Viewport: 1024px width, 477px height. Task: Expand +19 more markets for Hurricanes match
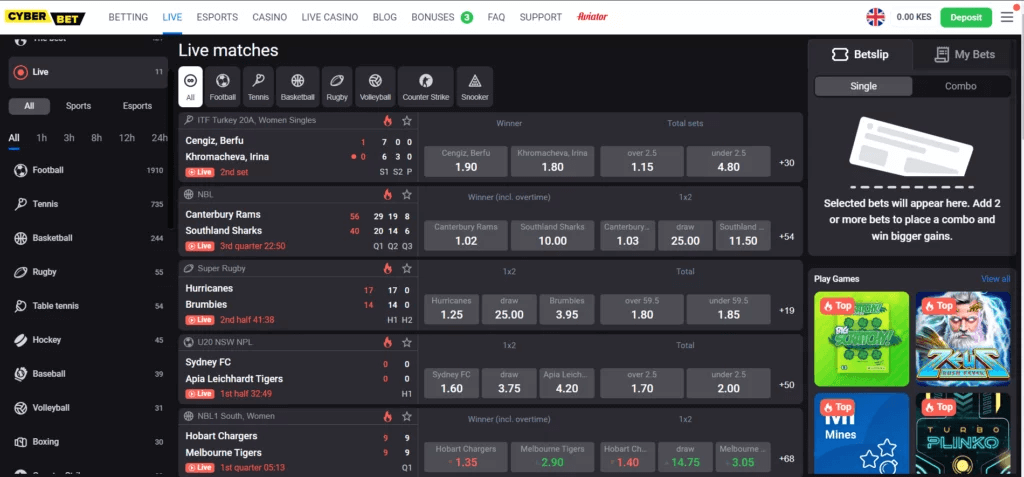[x=786, y=310]
